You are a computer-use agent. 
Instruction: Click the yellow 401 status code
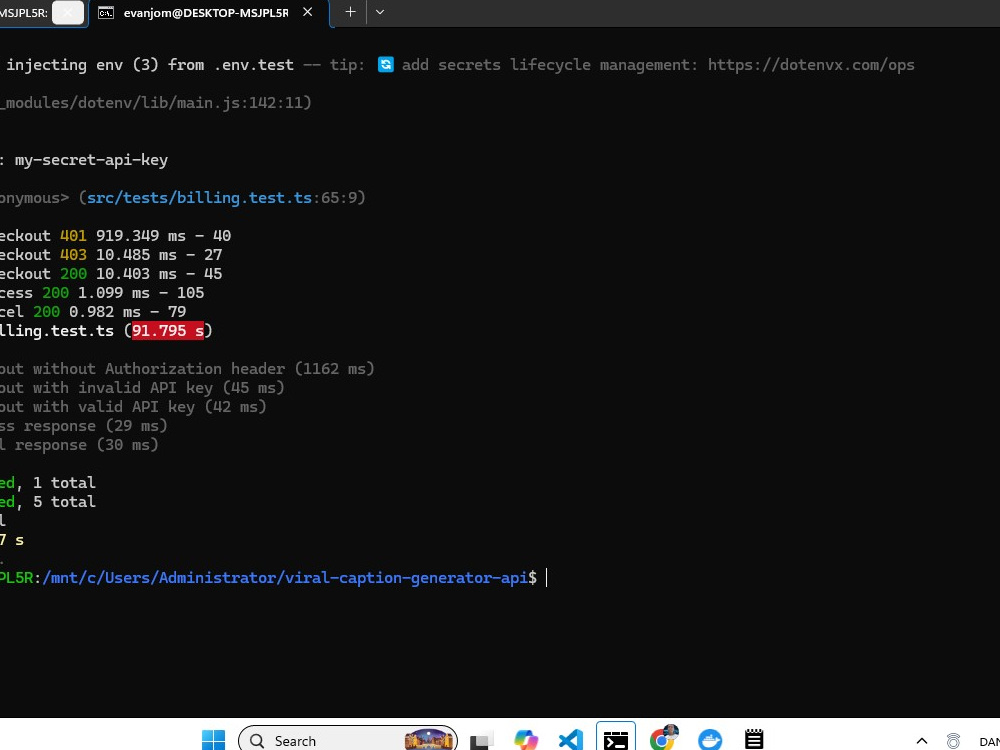(x=73, y=235)
